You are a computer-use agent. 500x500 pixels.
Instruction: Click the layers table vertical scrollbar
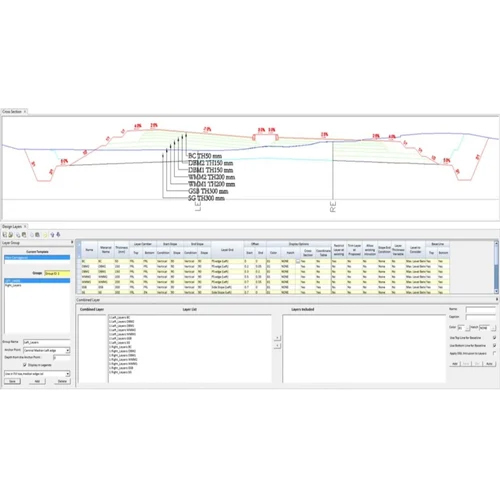[496, 267]
